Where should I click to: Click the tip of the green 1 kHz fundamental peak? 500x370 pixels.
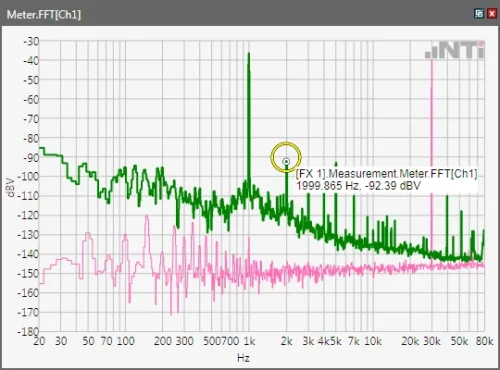pyautogui.click(x=249, y=54)
